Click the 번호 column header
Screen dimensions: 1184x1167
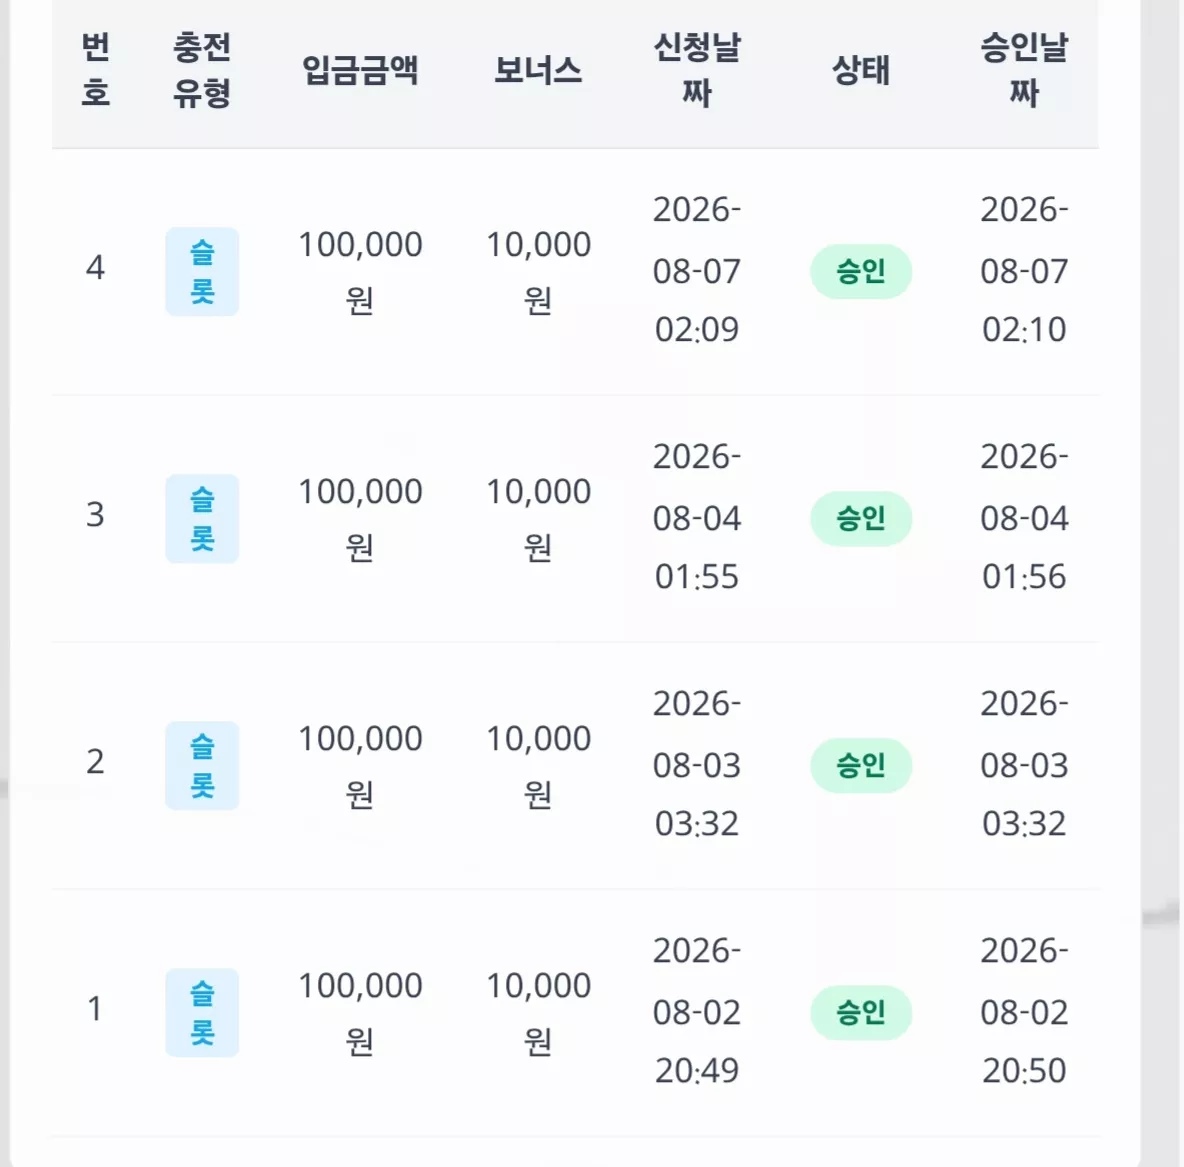click(x=96, y=69)
